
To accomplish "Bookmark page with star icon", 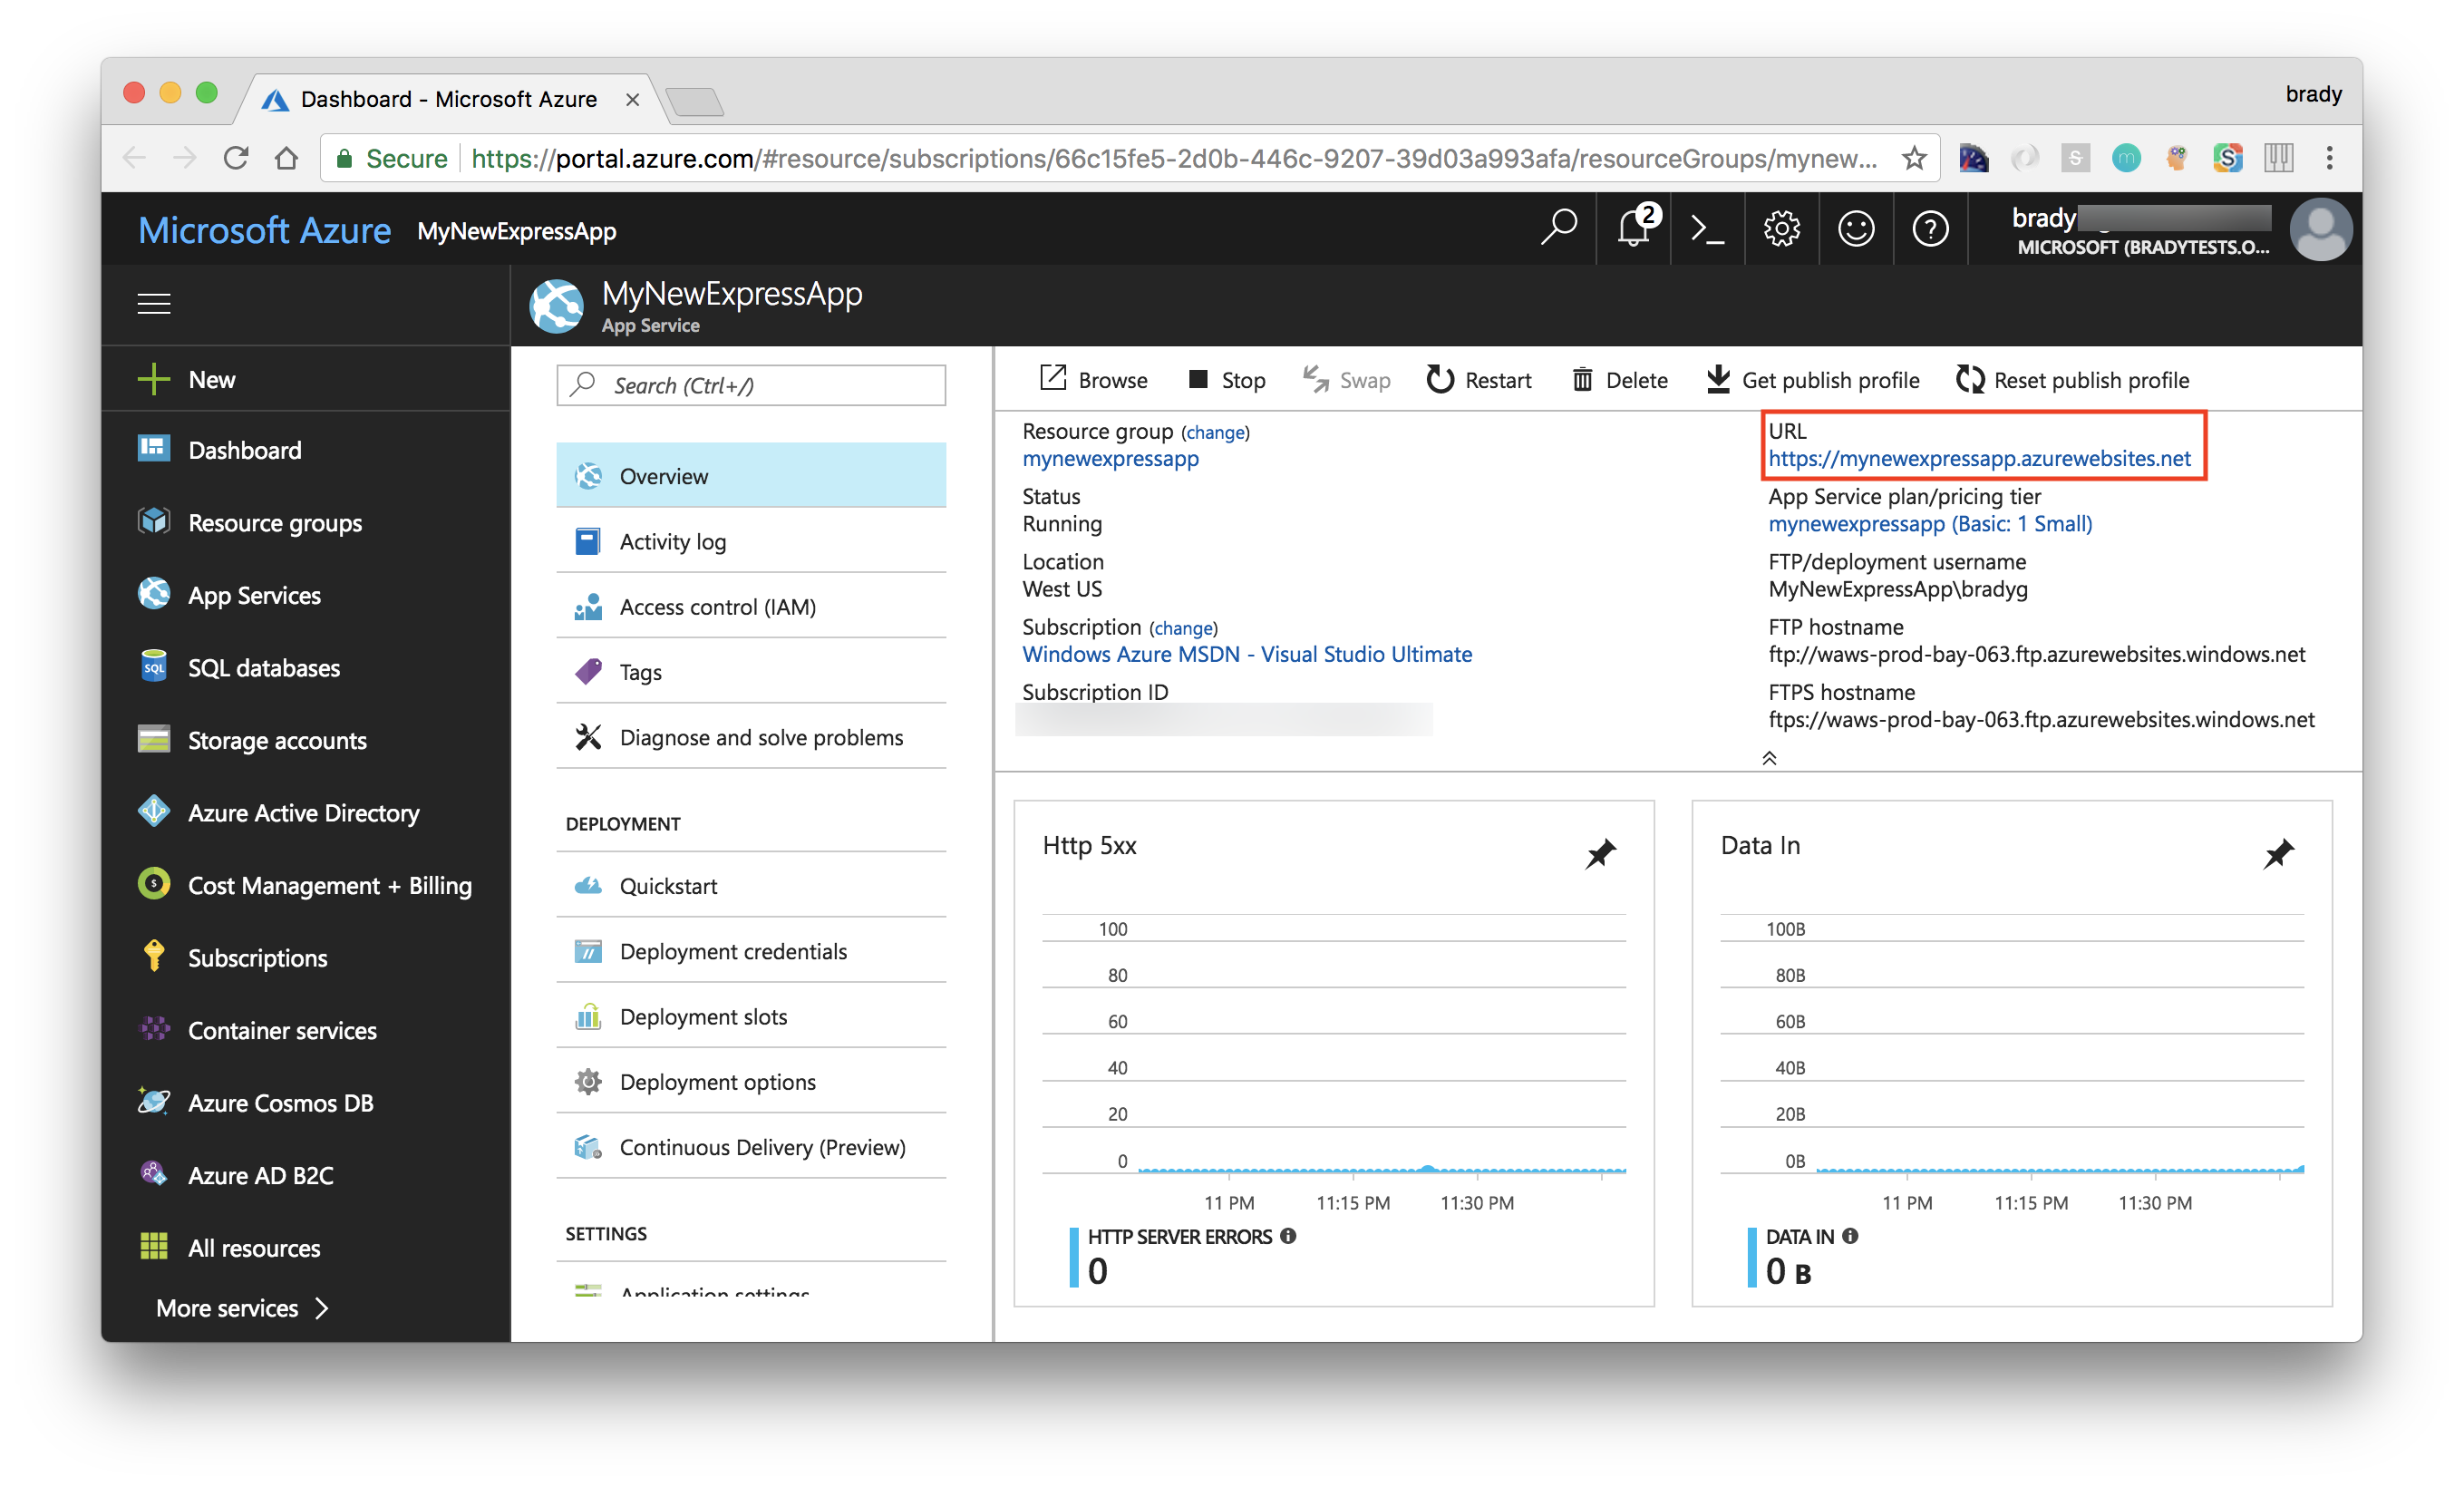I will tap(1913, 158).
